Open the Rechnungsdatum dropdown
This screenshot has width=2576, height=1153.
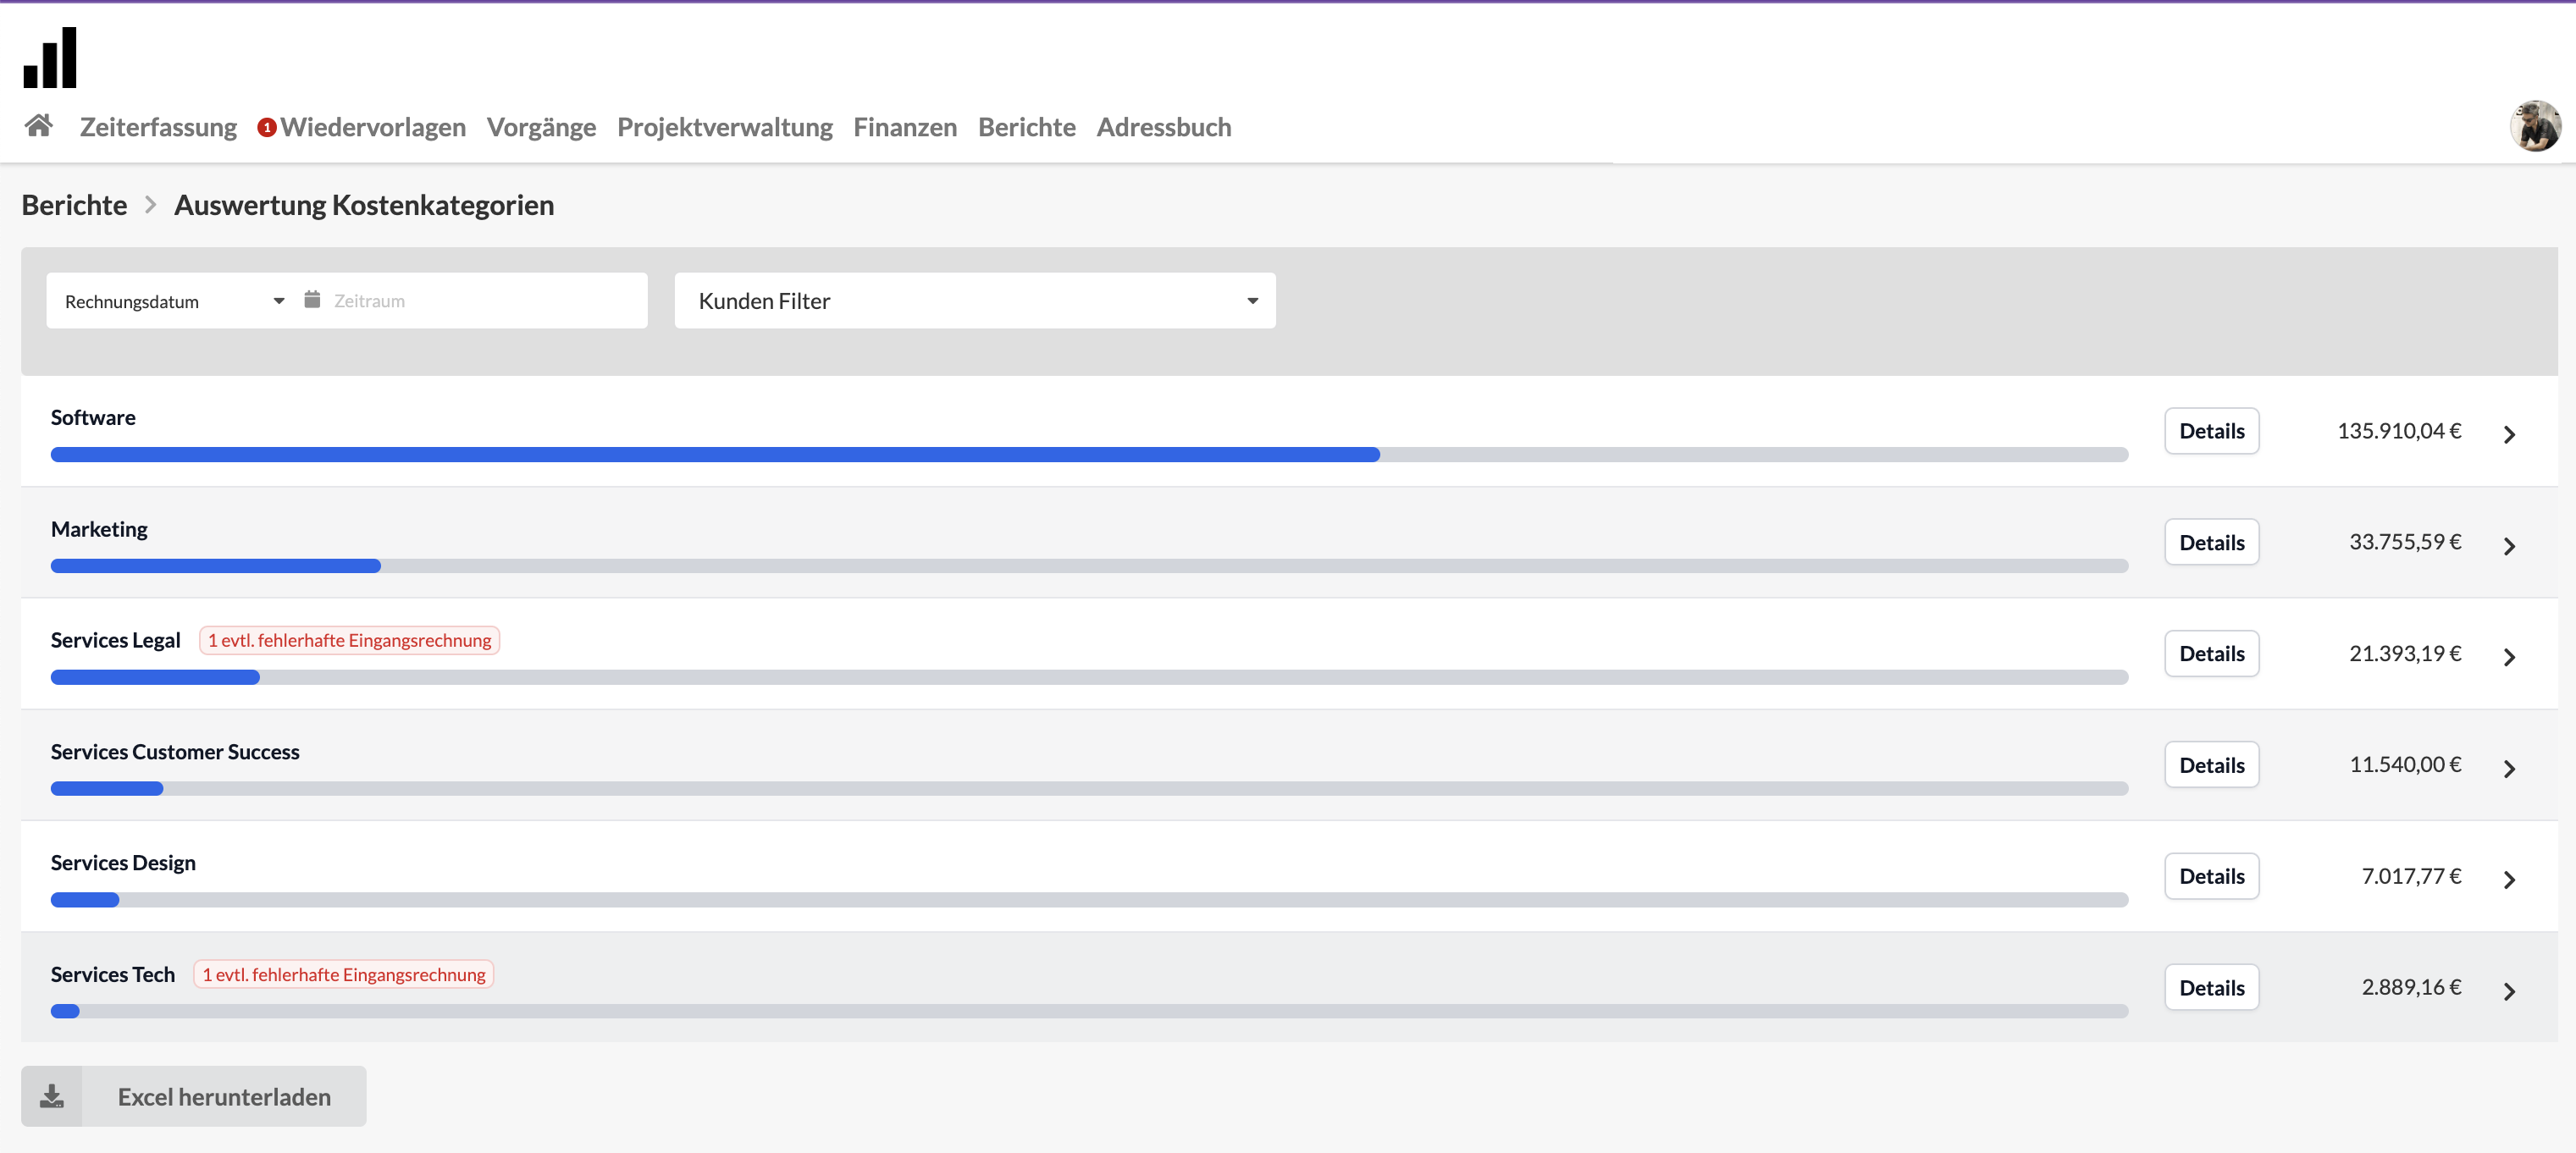tap(174, 301)
